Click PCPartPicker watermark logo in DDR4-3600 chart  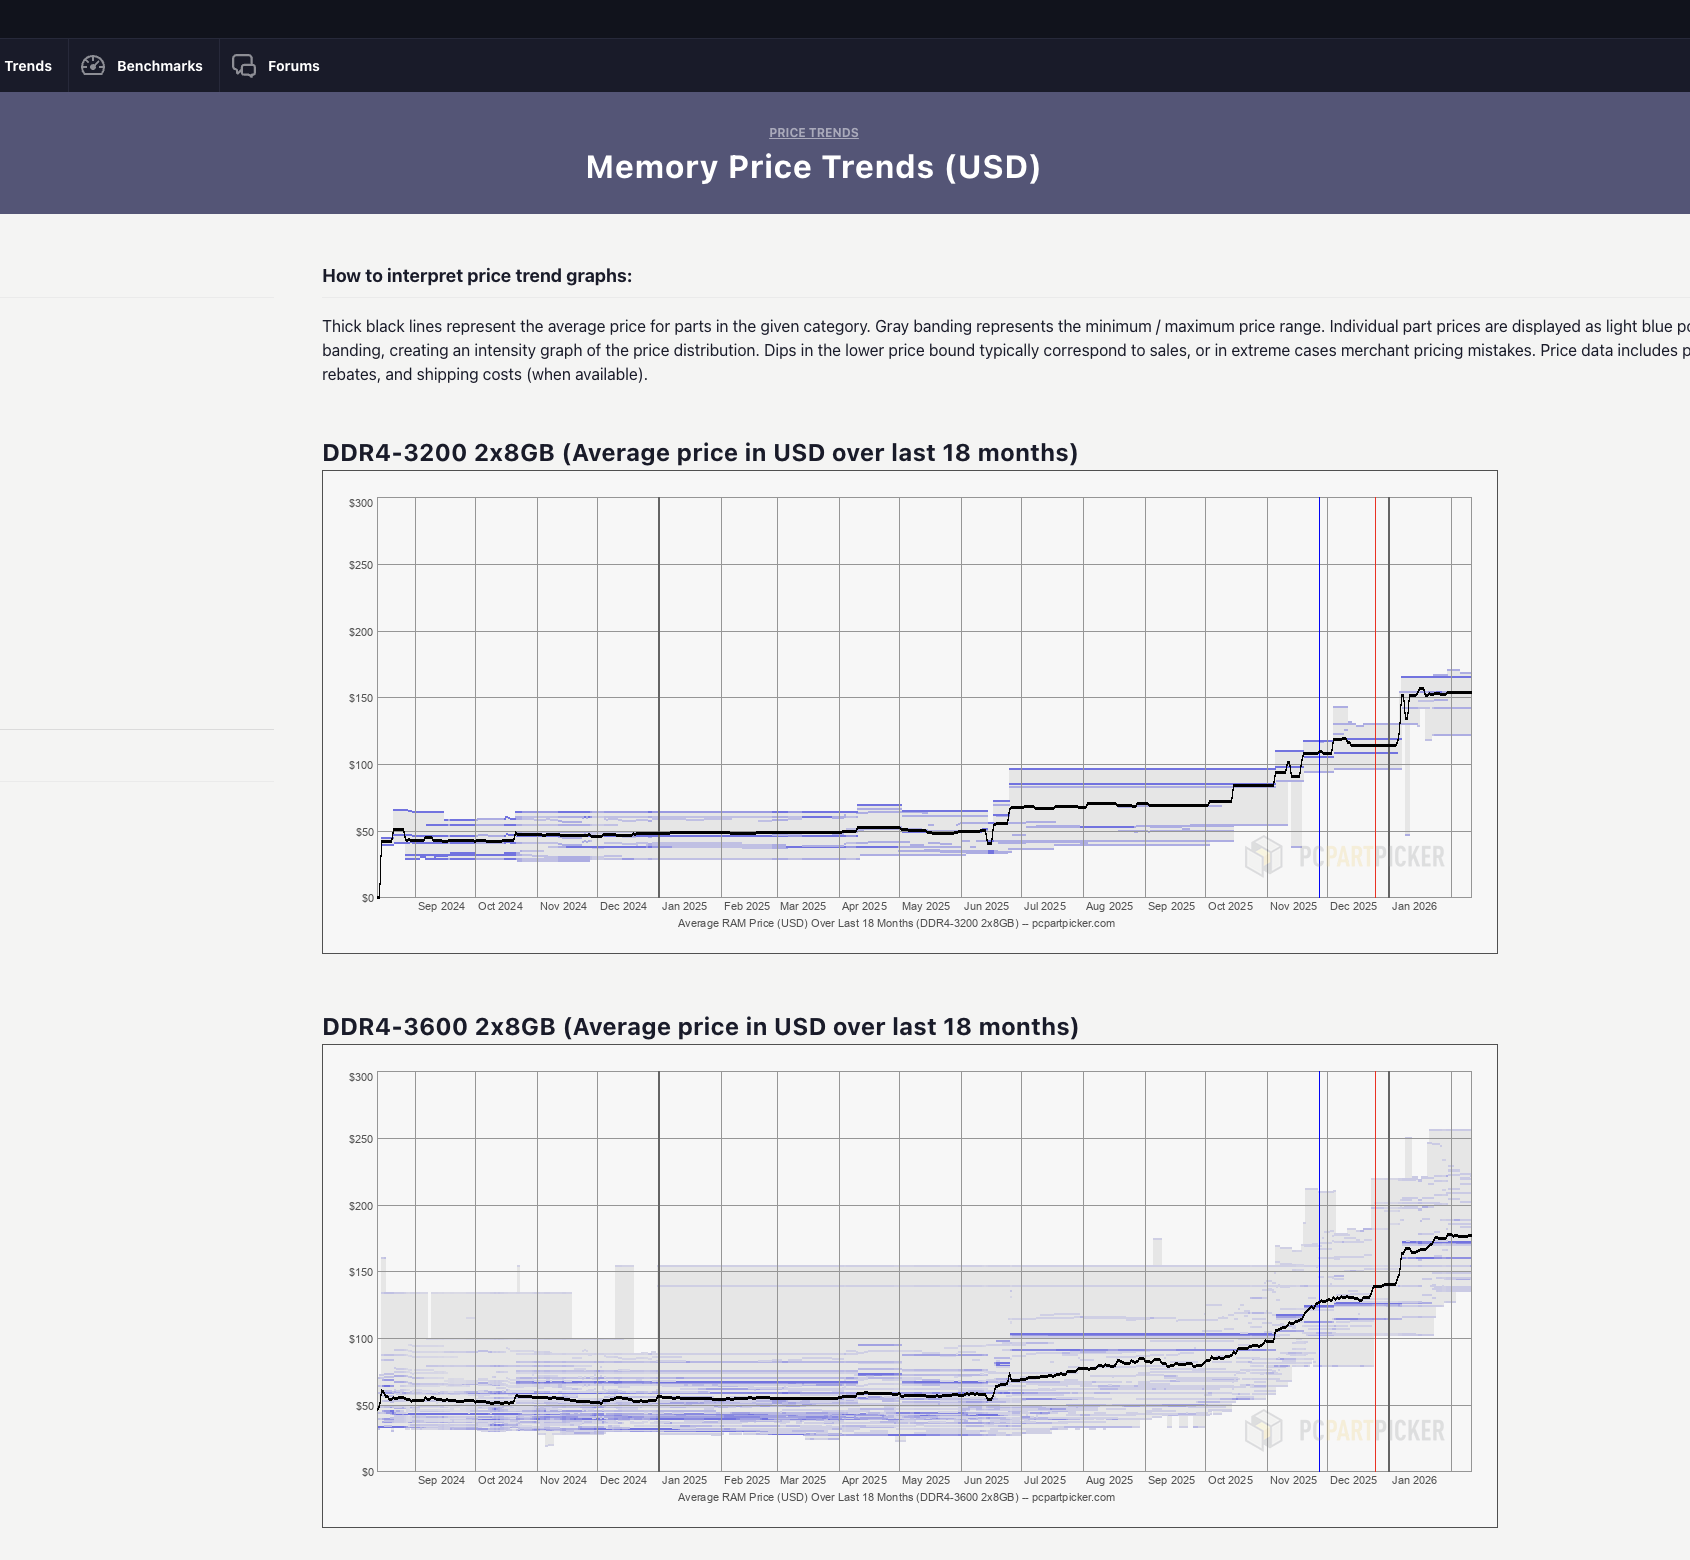point(1345,1430)
